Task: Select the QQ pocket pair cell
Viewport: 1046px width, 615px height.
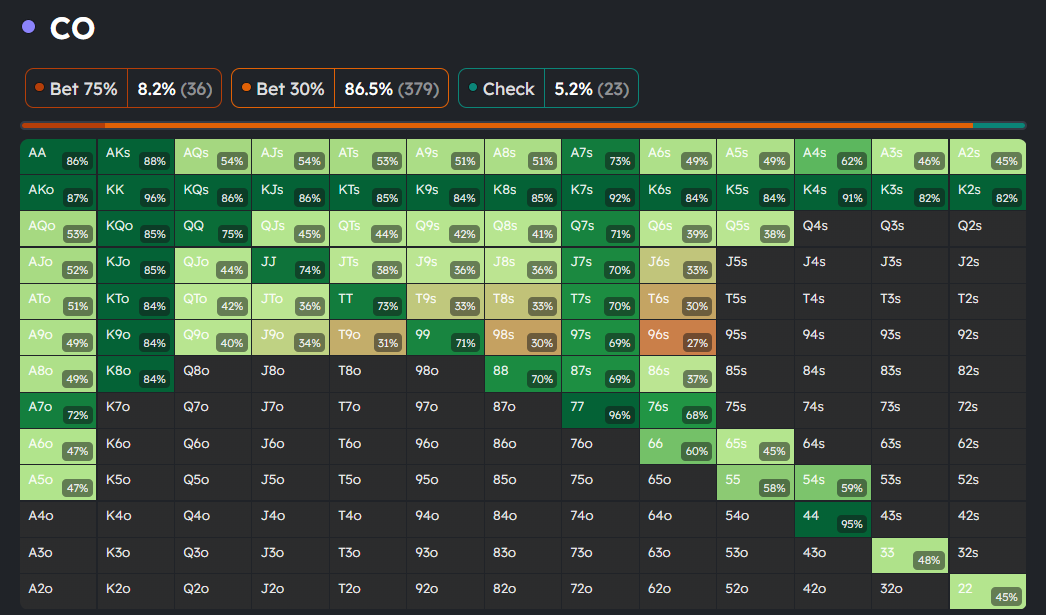Action: click(213, 229)
